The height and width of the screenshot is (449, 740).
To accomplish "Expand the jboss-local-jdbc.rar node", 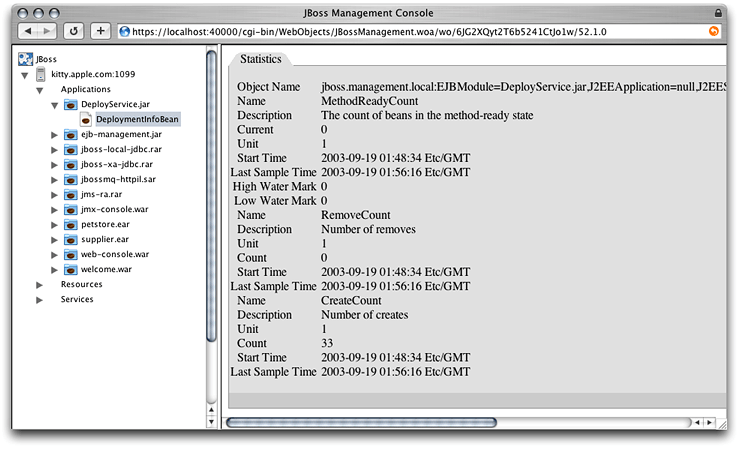I will [x=54, y=150].
